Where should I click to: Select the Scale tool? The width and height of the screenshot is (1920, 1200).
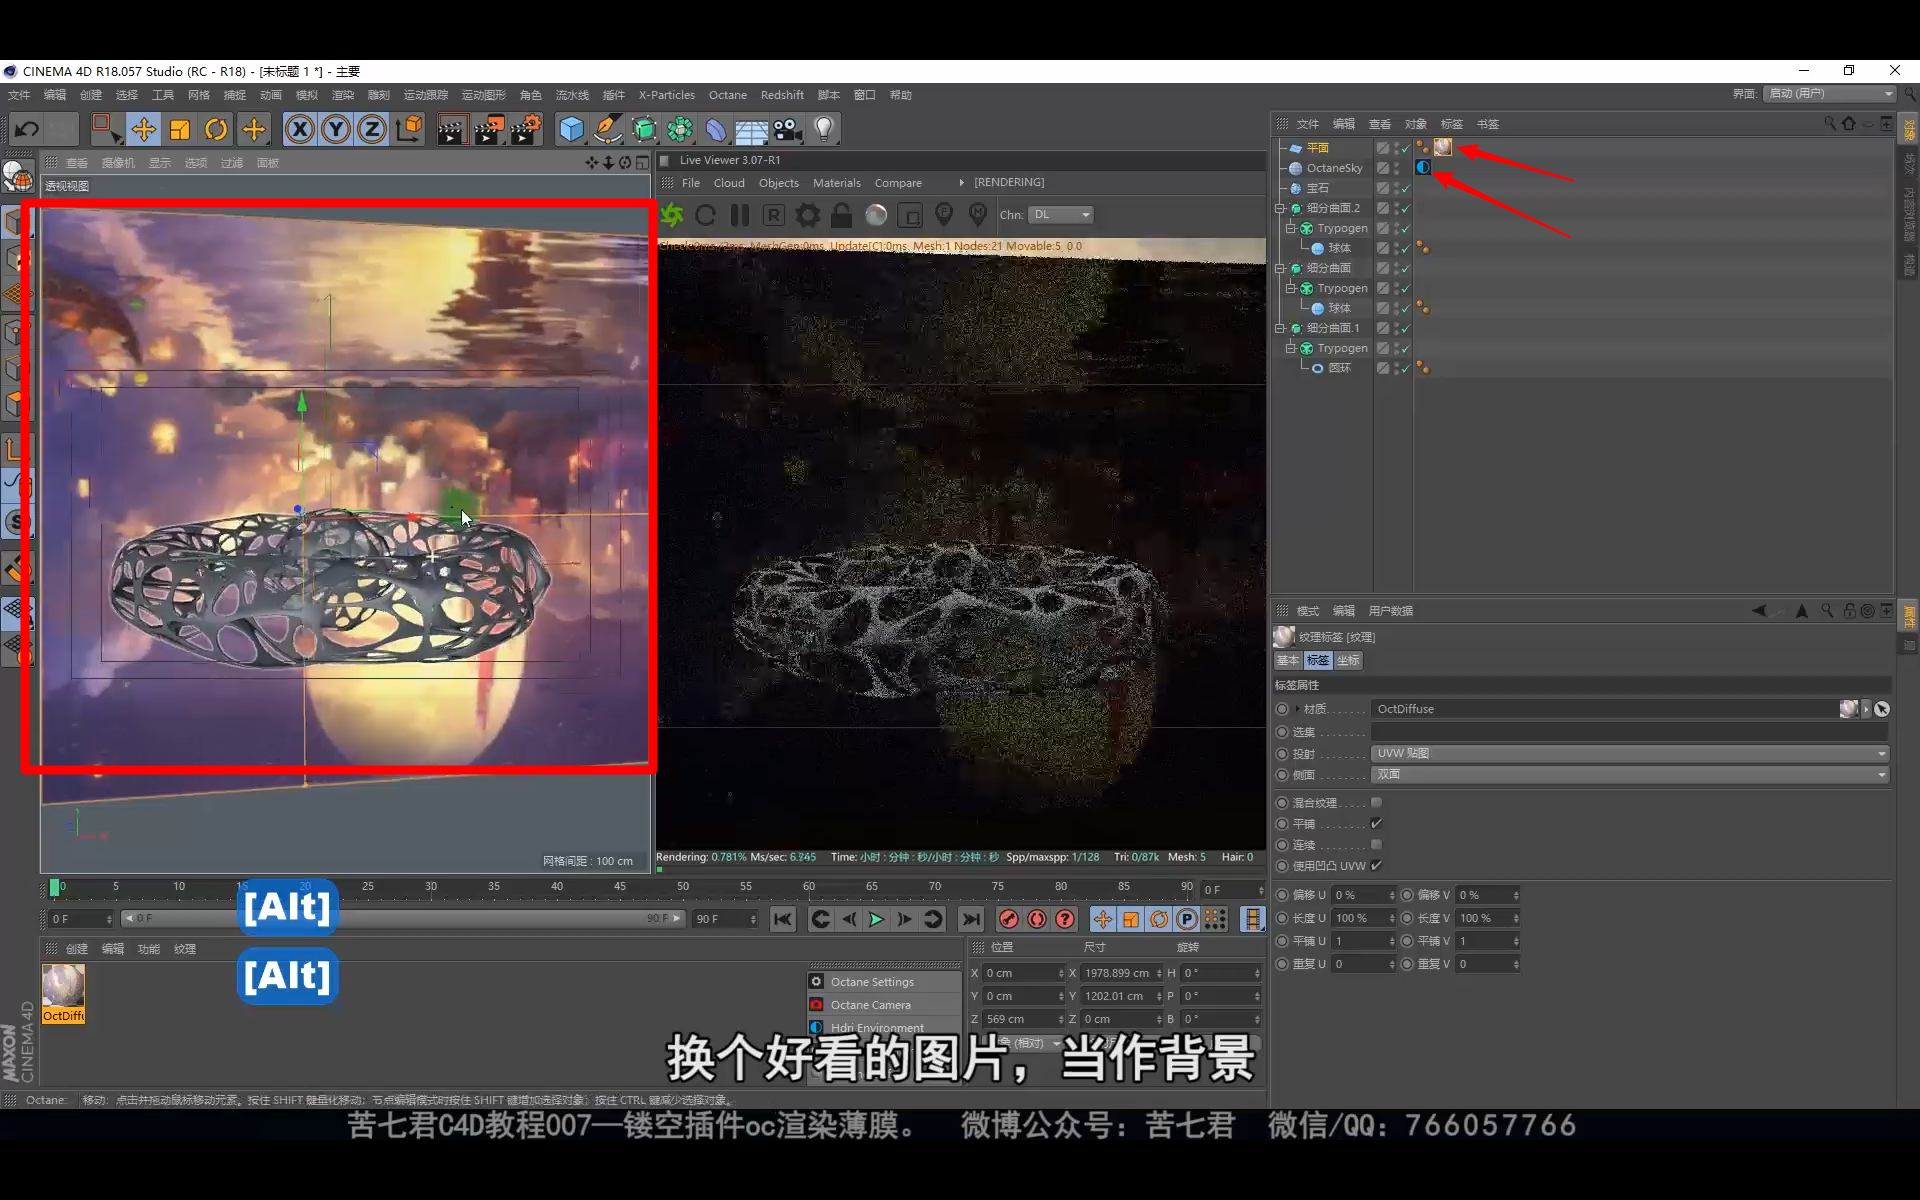click(180, 129)
